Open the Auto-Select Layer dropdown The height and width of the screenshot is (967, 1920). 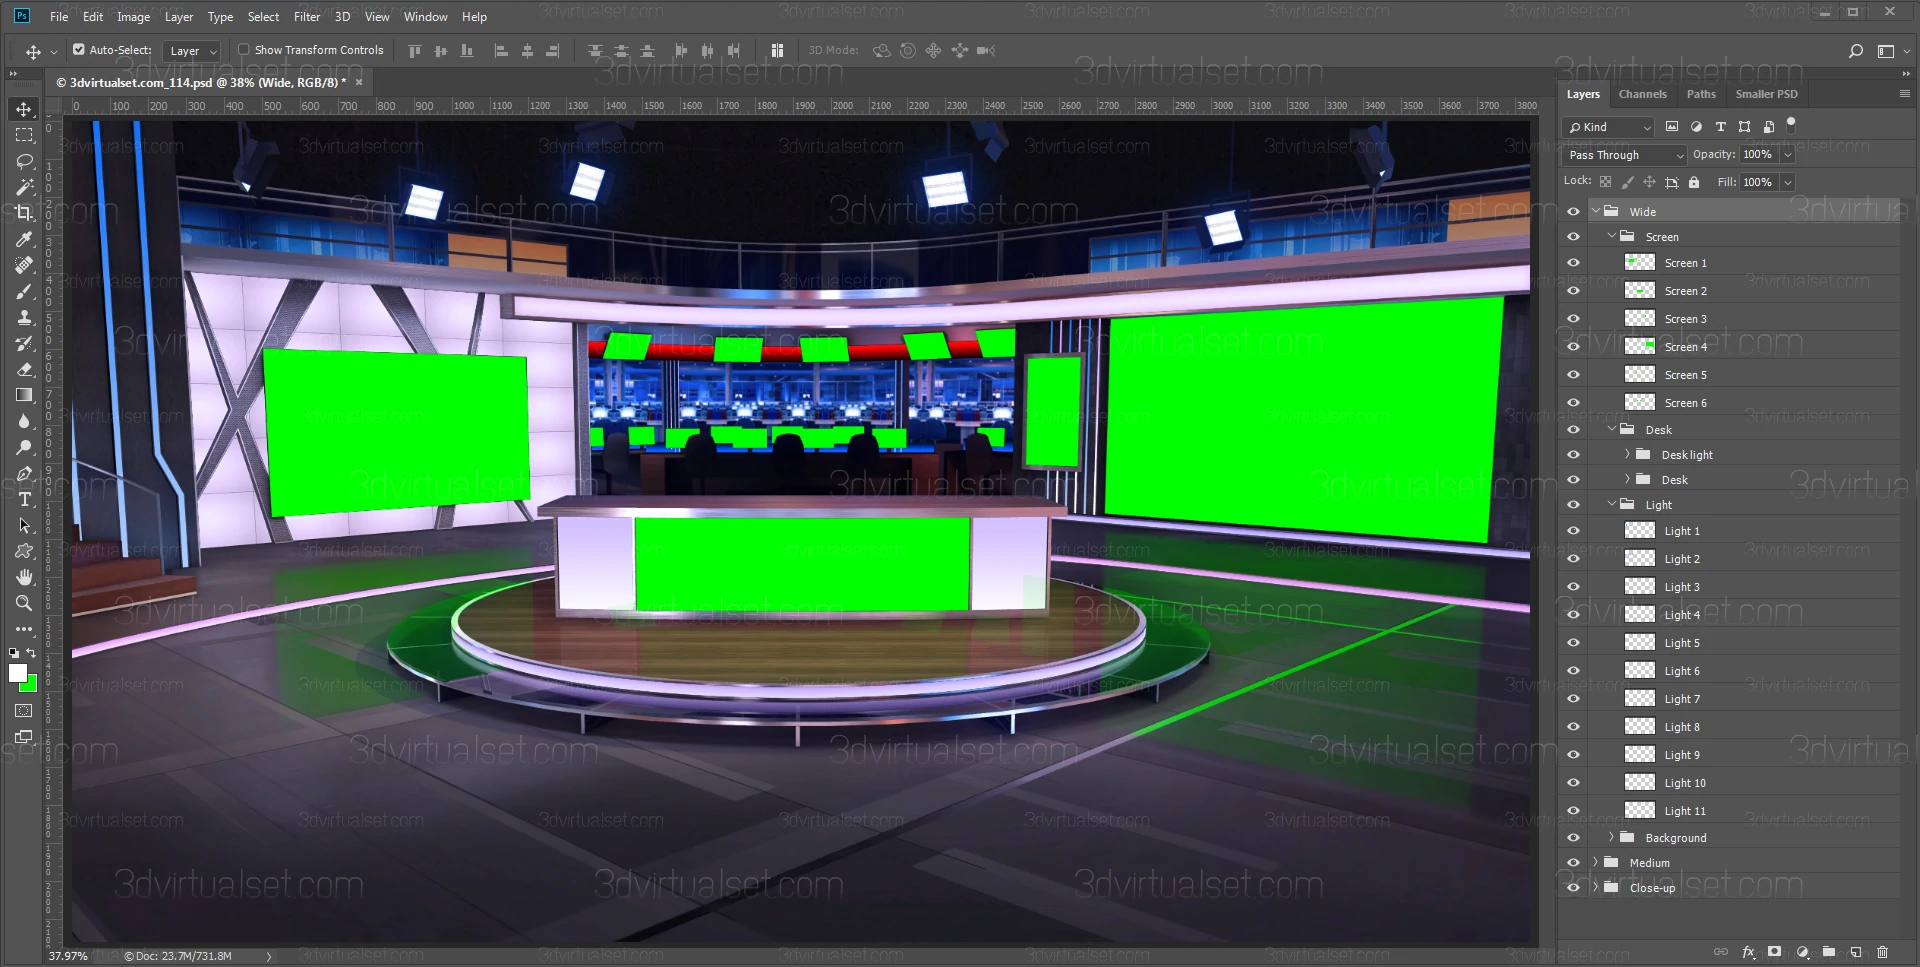click(192, 50)
